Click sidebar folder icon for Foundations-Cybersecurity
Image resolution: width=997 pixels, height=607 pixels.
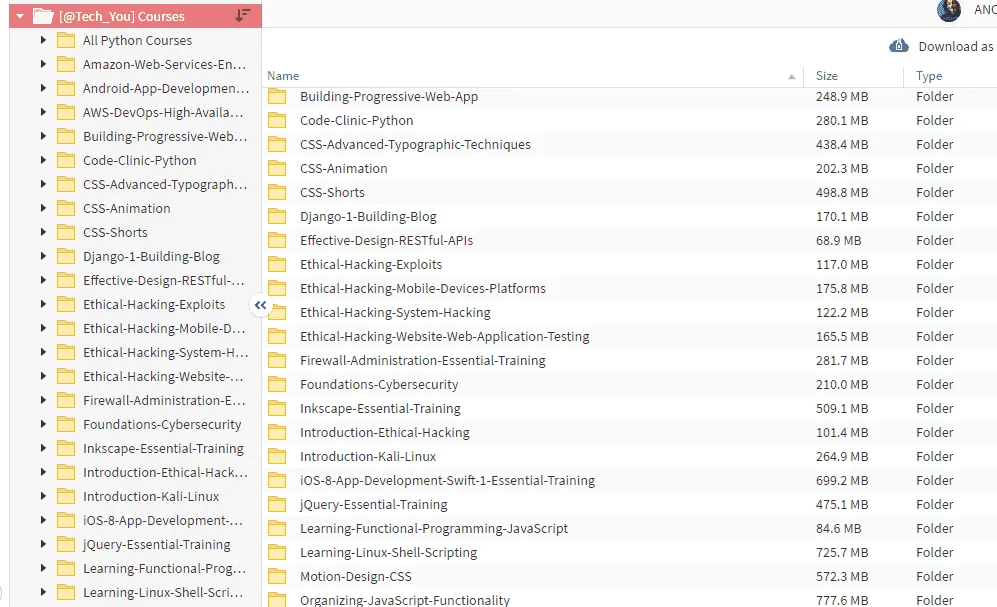(x=66, y=425)
